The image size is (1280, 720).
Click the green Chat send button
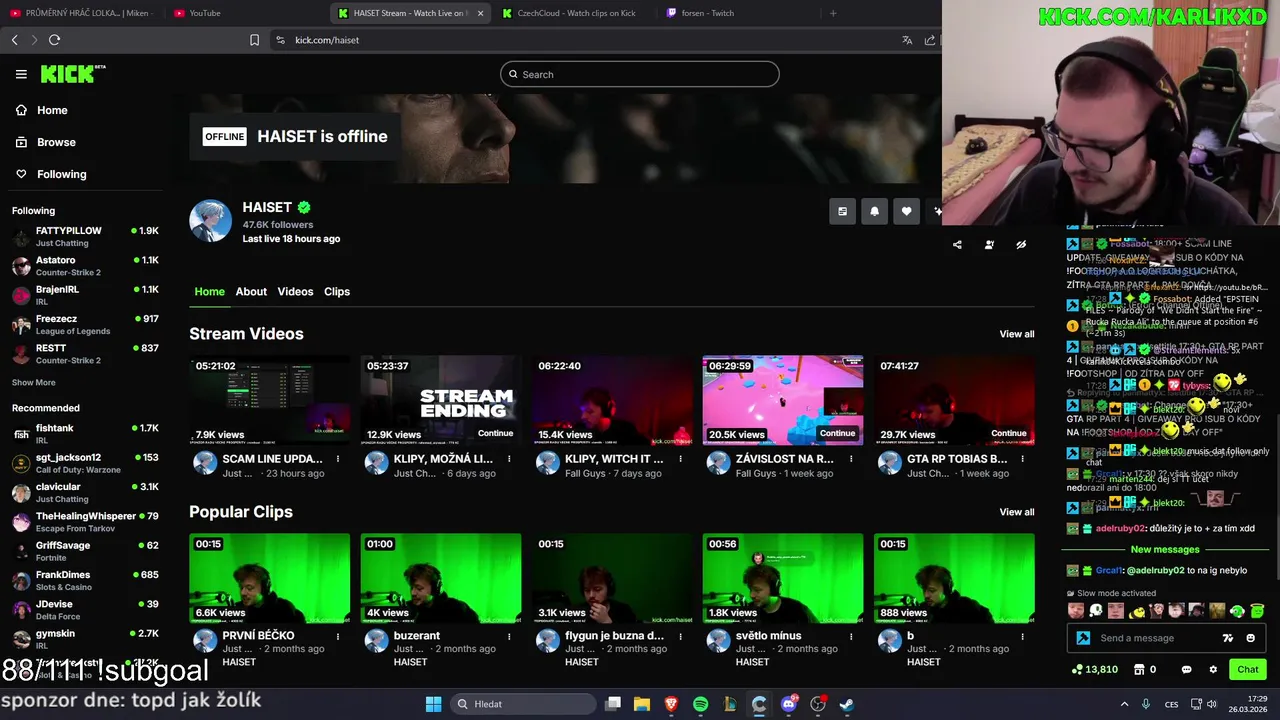point(1248,669)
